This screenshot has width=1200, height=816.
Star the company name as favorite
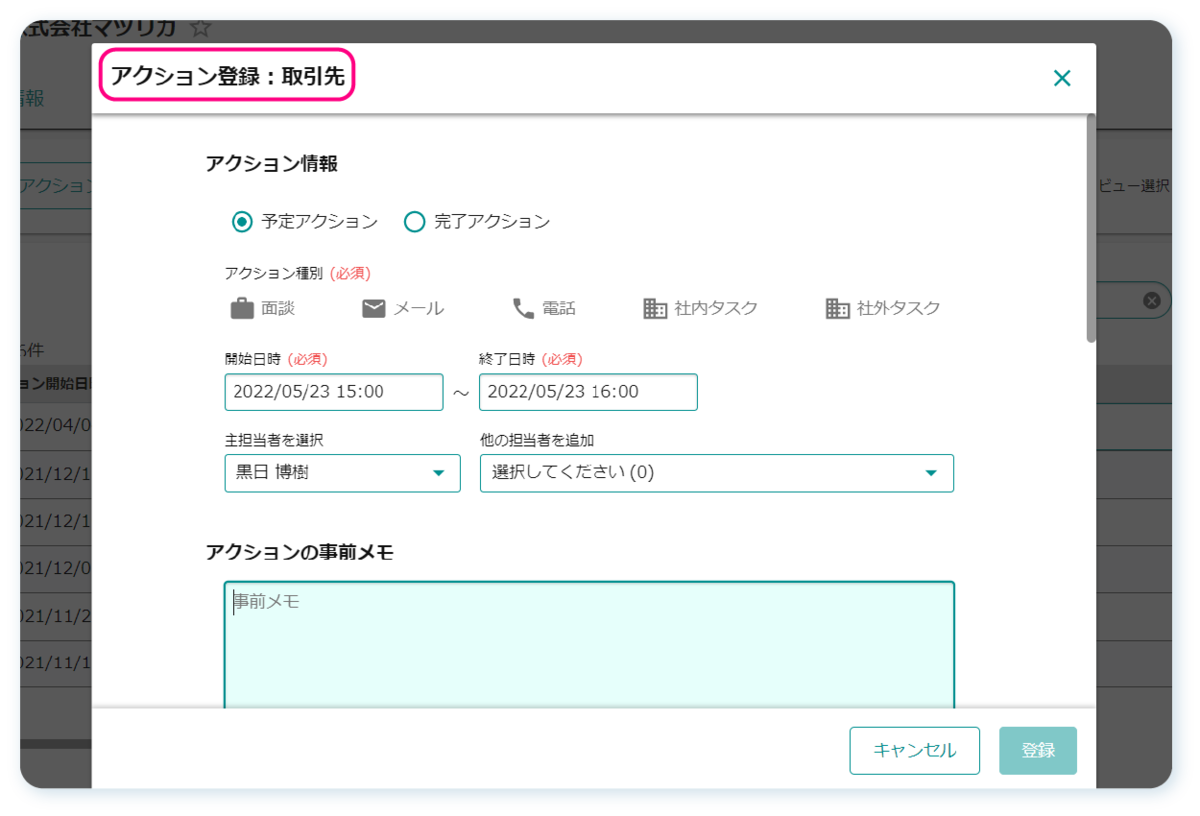click(200, 27)
